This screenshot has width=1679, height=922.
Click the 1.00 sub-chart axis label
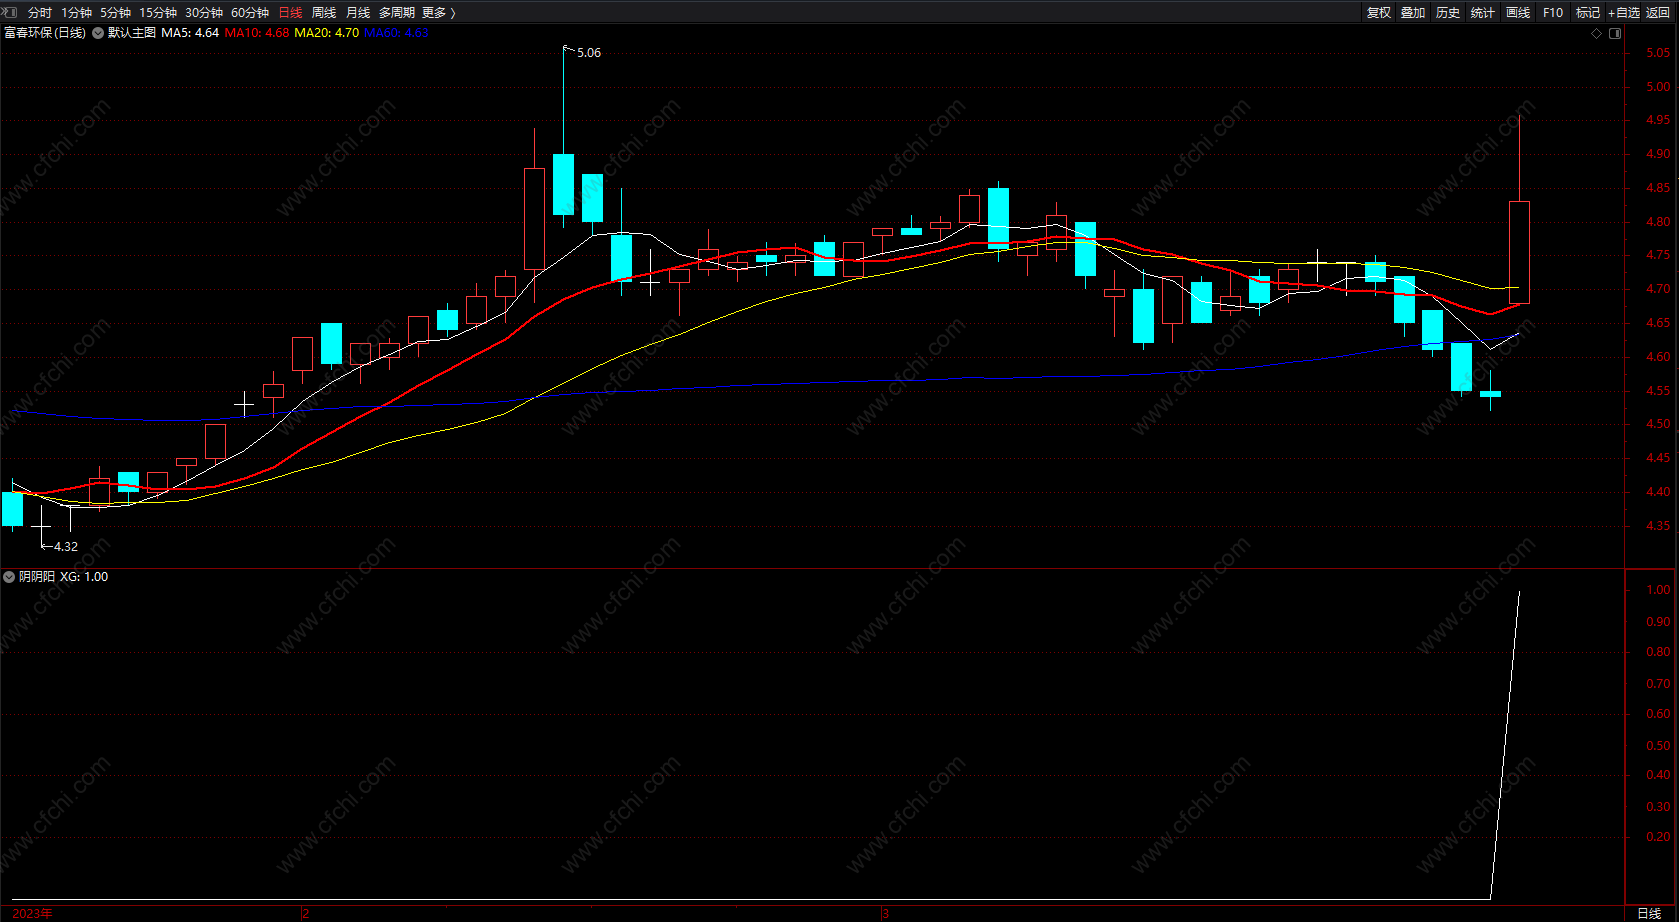pos(1658,590)
